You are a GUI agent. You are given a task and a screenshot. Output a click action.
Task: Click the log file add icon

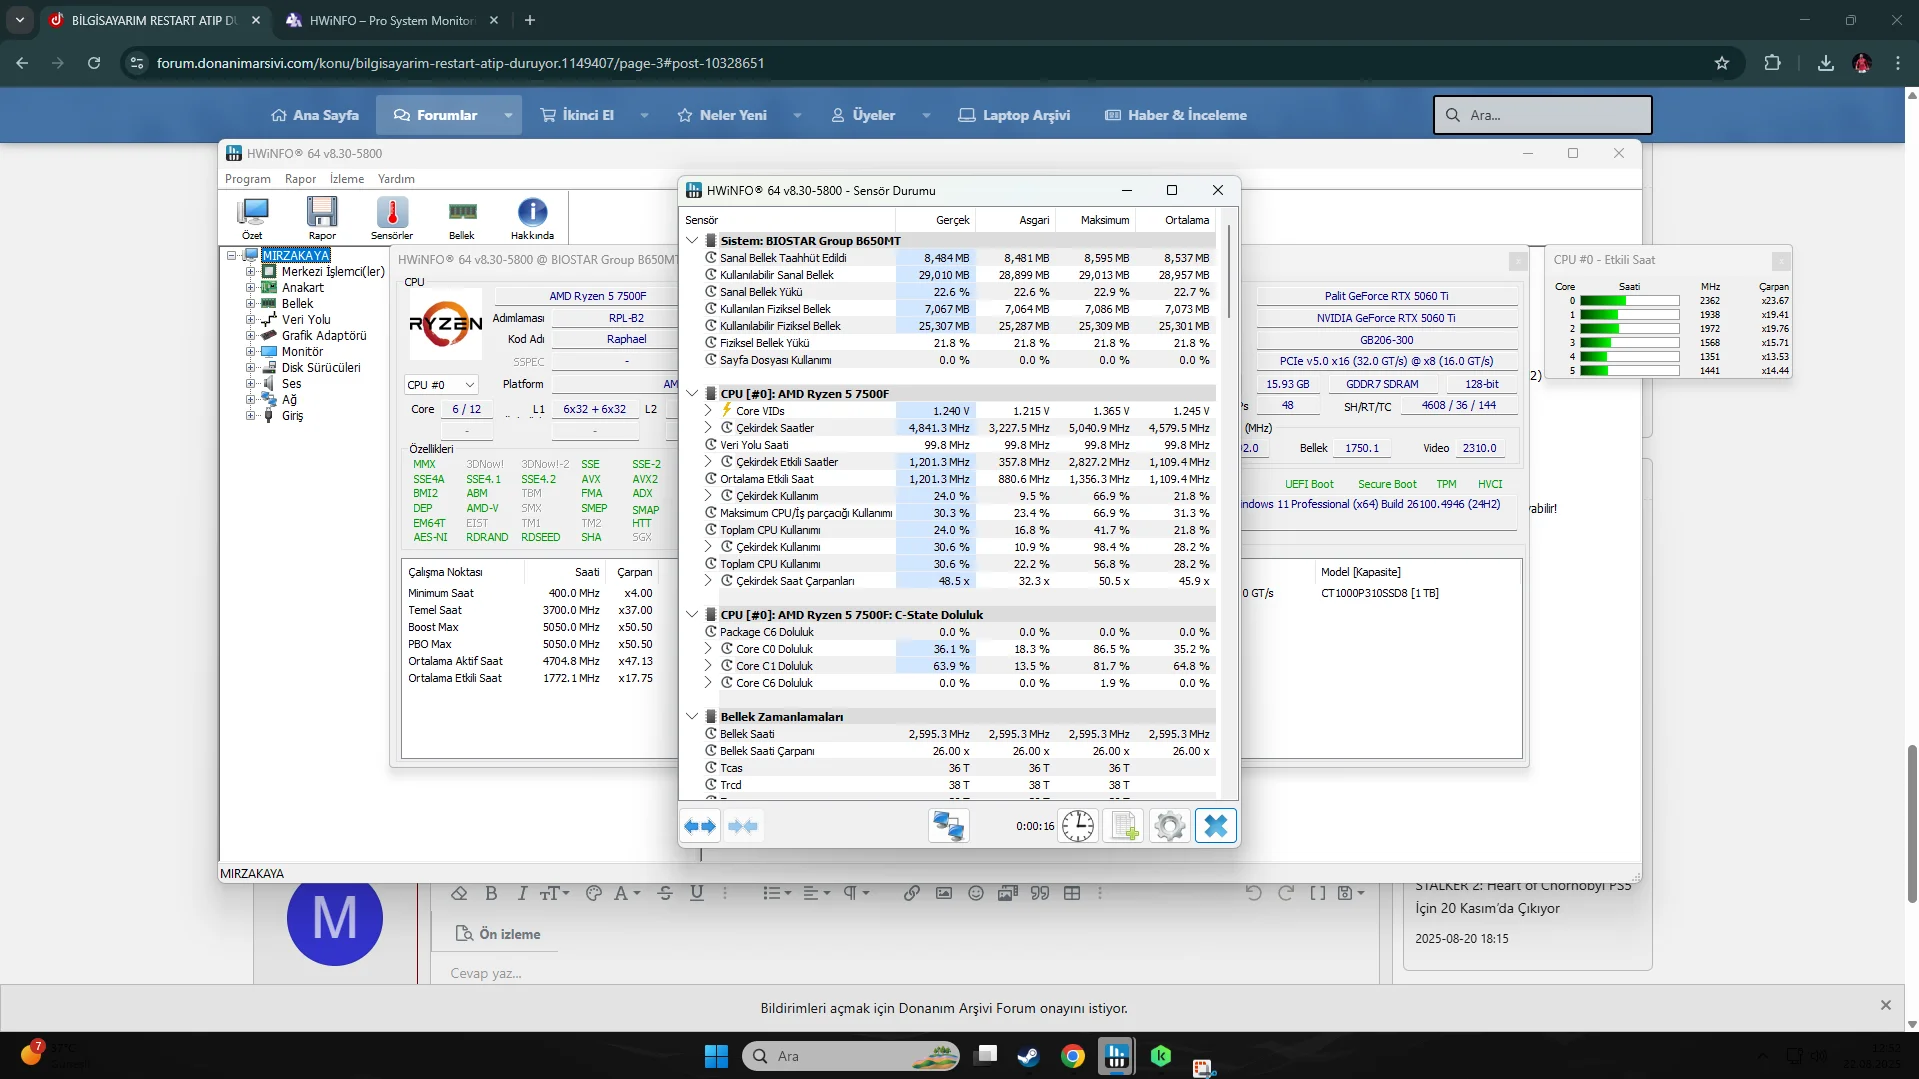(1124, 826)
